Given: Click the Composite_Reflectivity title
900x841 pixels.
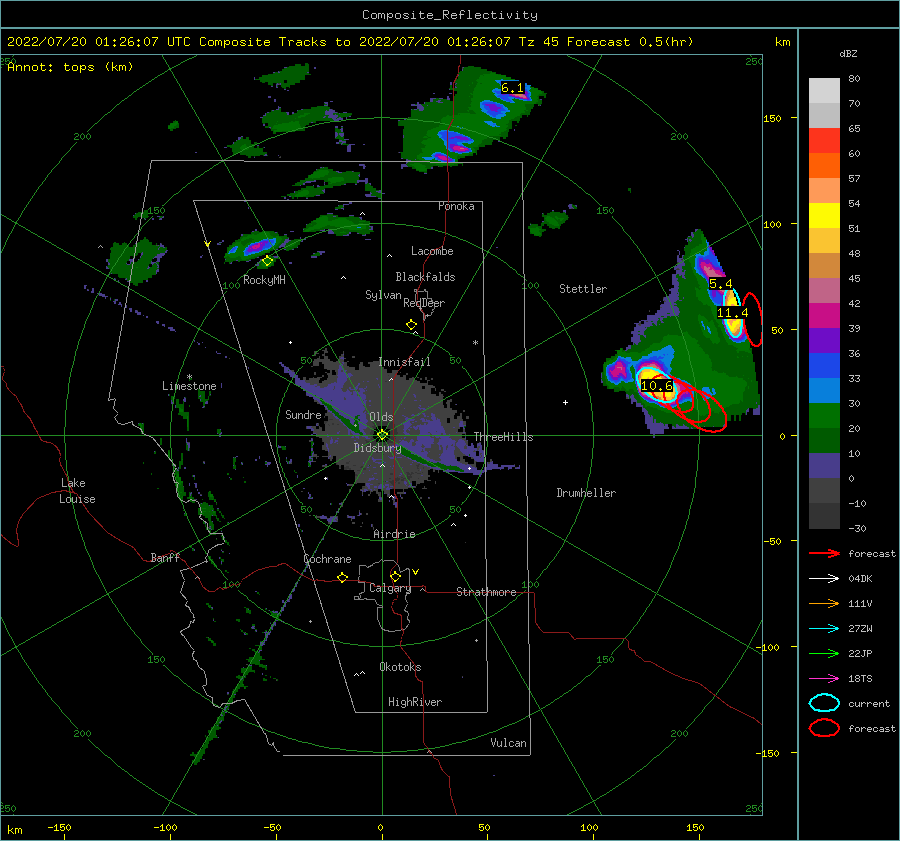Looking at the screenshot, I should (x=450, y=15).
